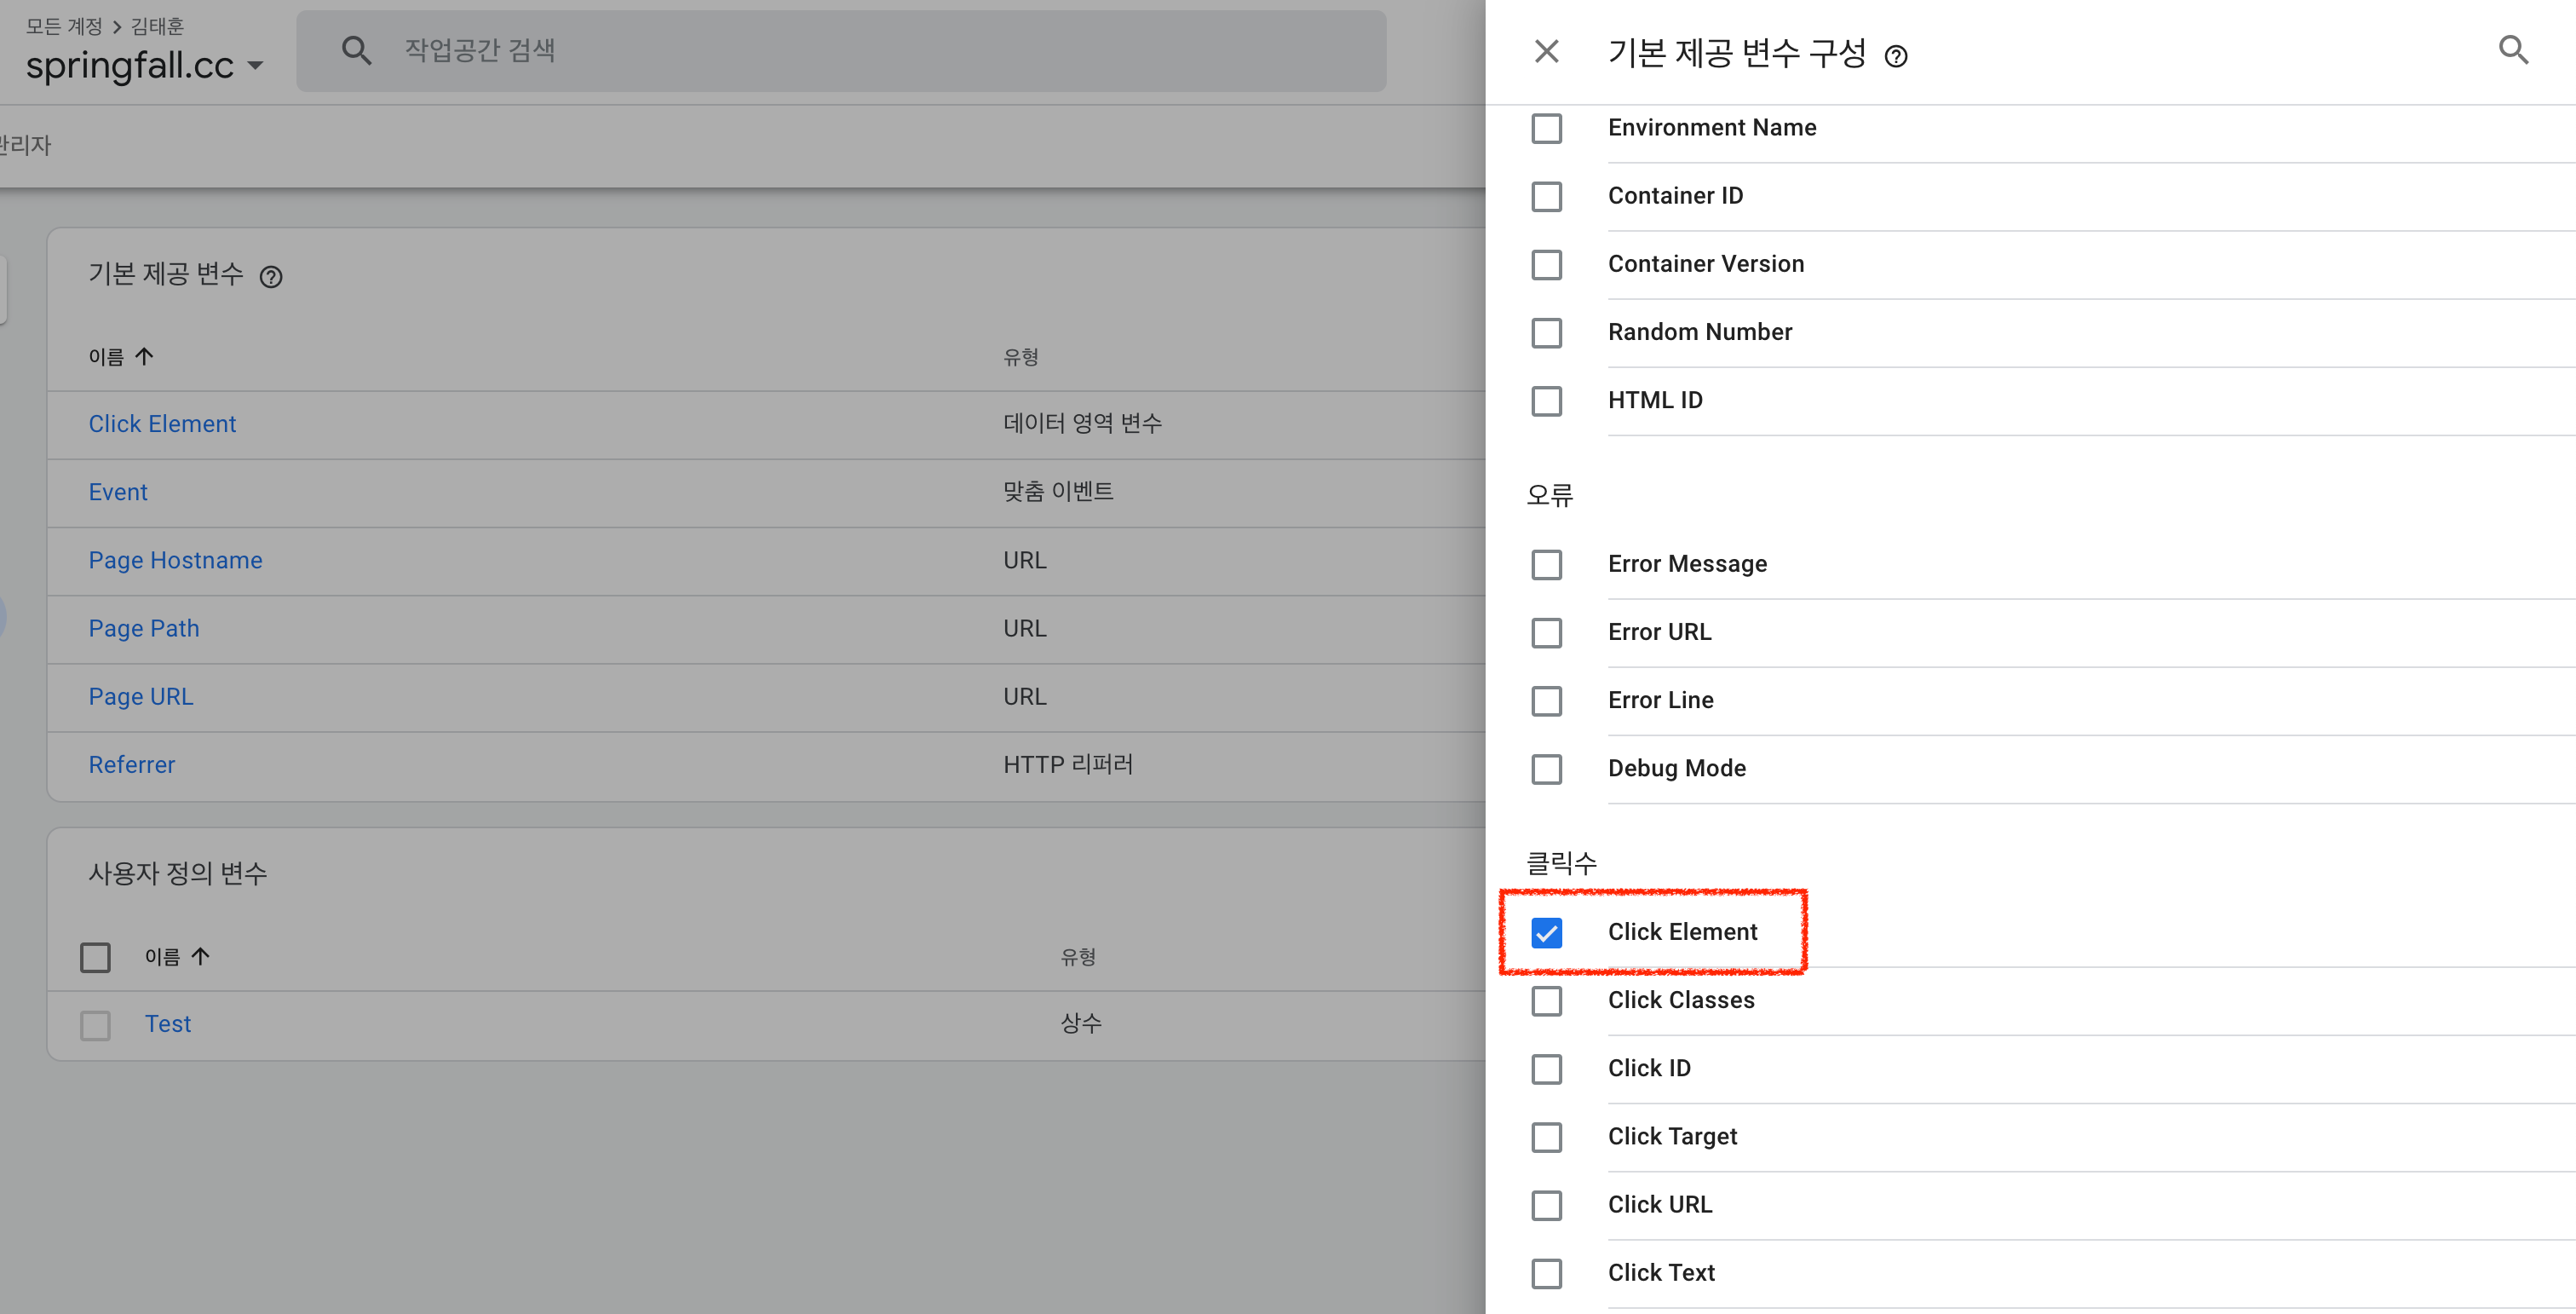Click the search icon in panel header

pyautogui.click(x=2513, y=50)
